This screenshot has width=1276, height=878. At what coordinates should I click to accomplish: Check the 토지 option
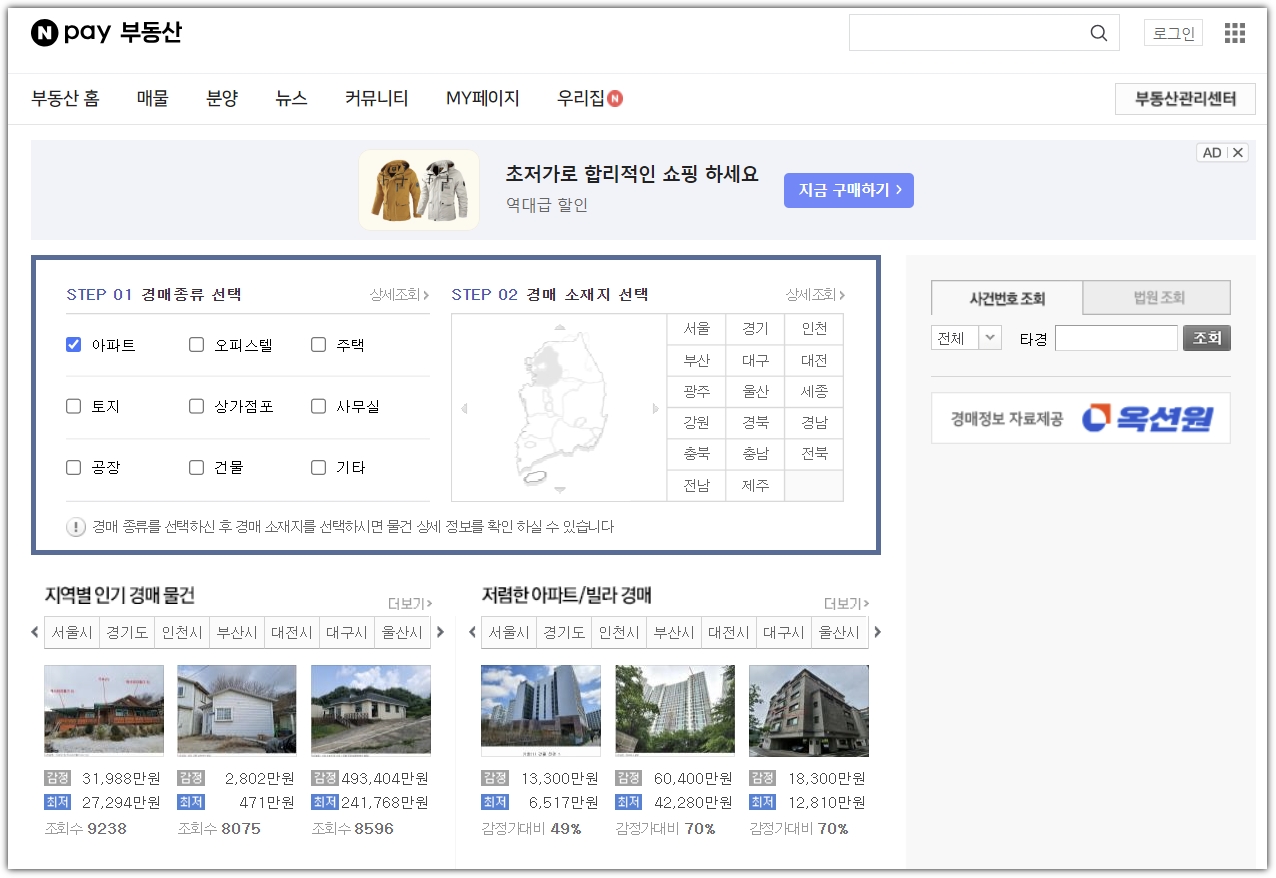tap(72, 405)
